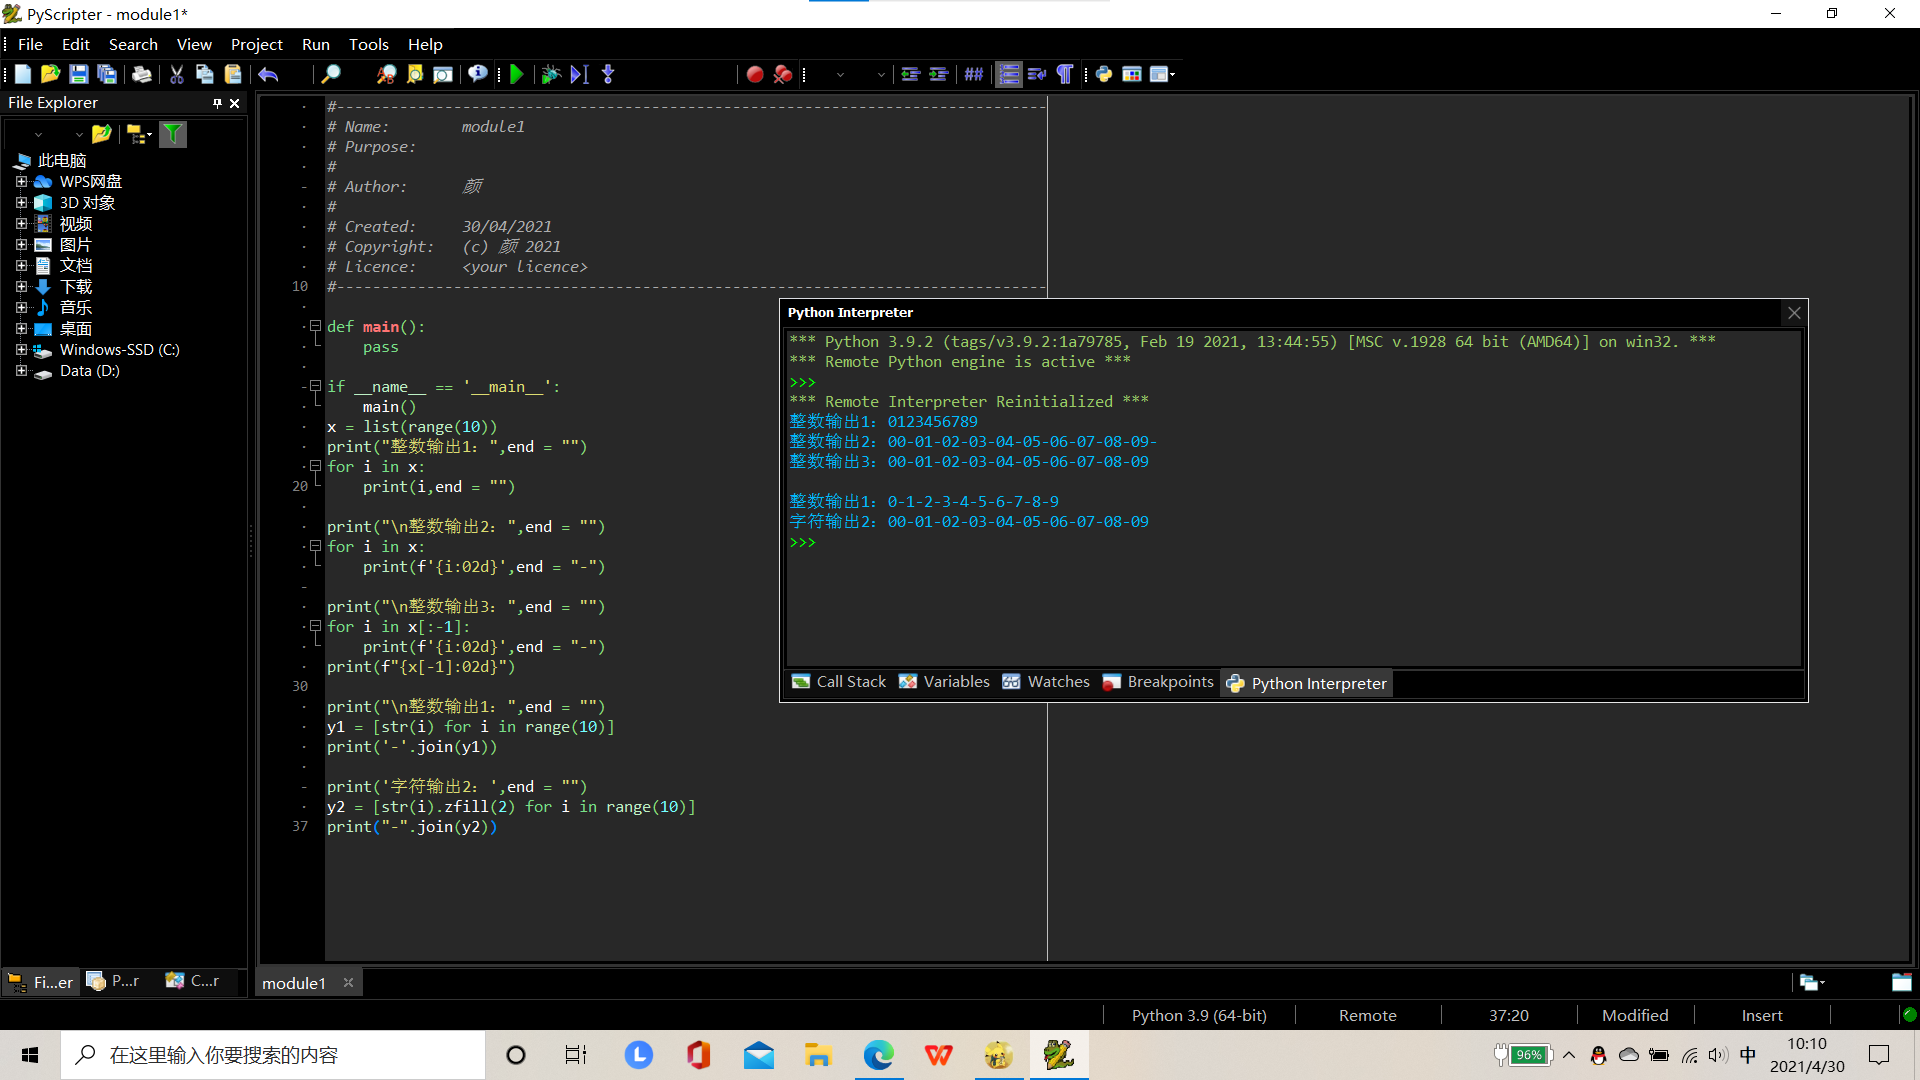The height and width of the screenshot is (1080, 1920).
Task: Click the Find magnifier toolbar icon
Action: pos(330,74)
